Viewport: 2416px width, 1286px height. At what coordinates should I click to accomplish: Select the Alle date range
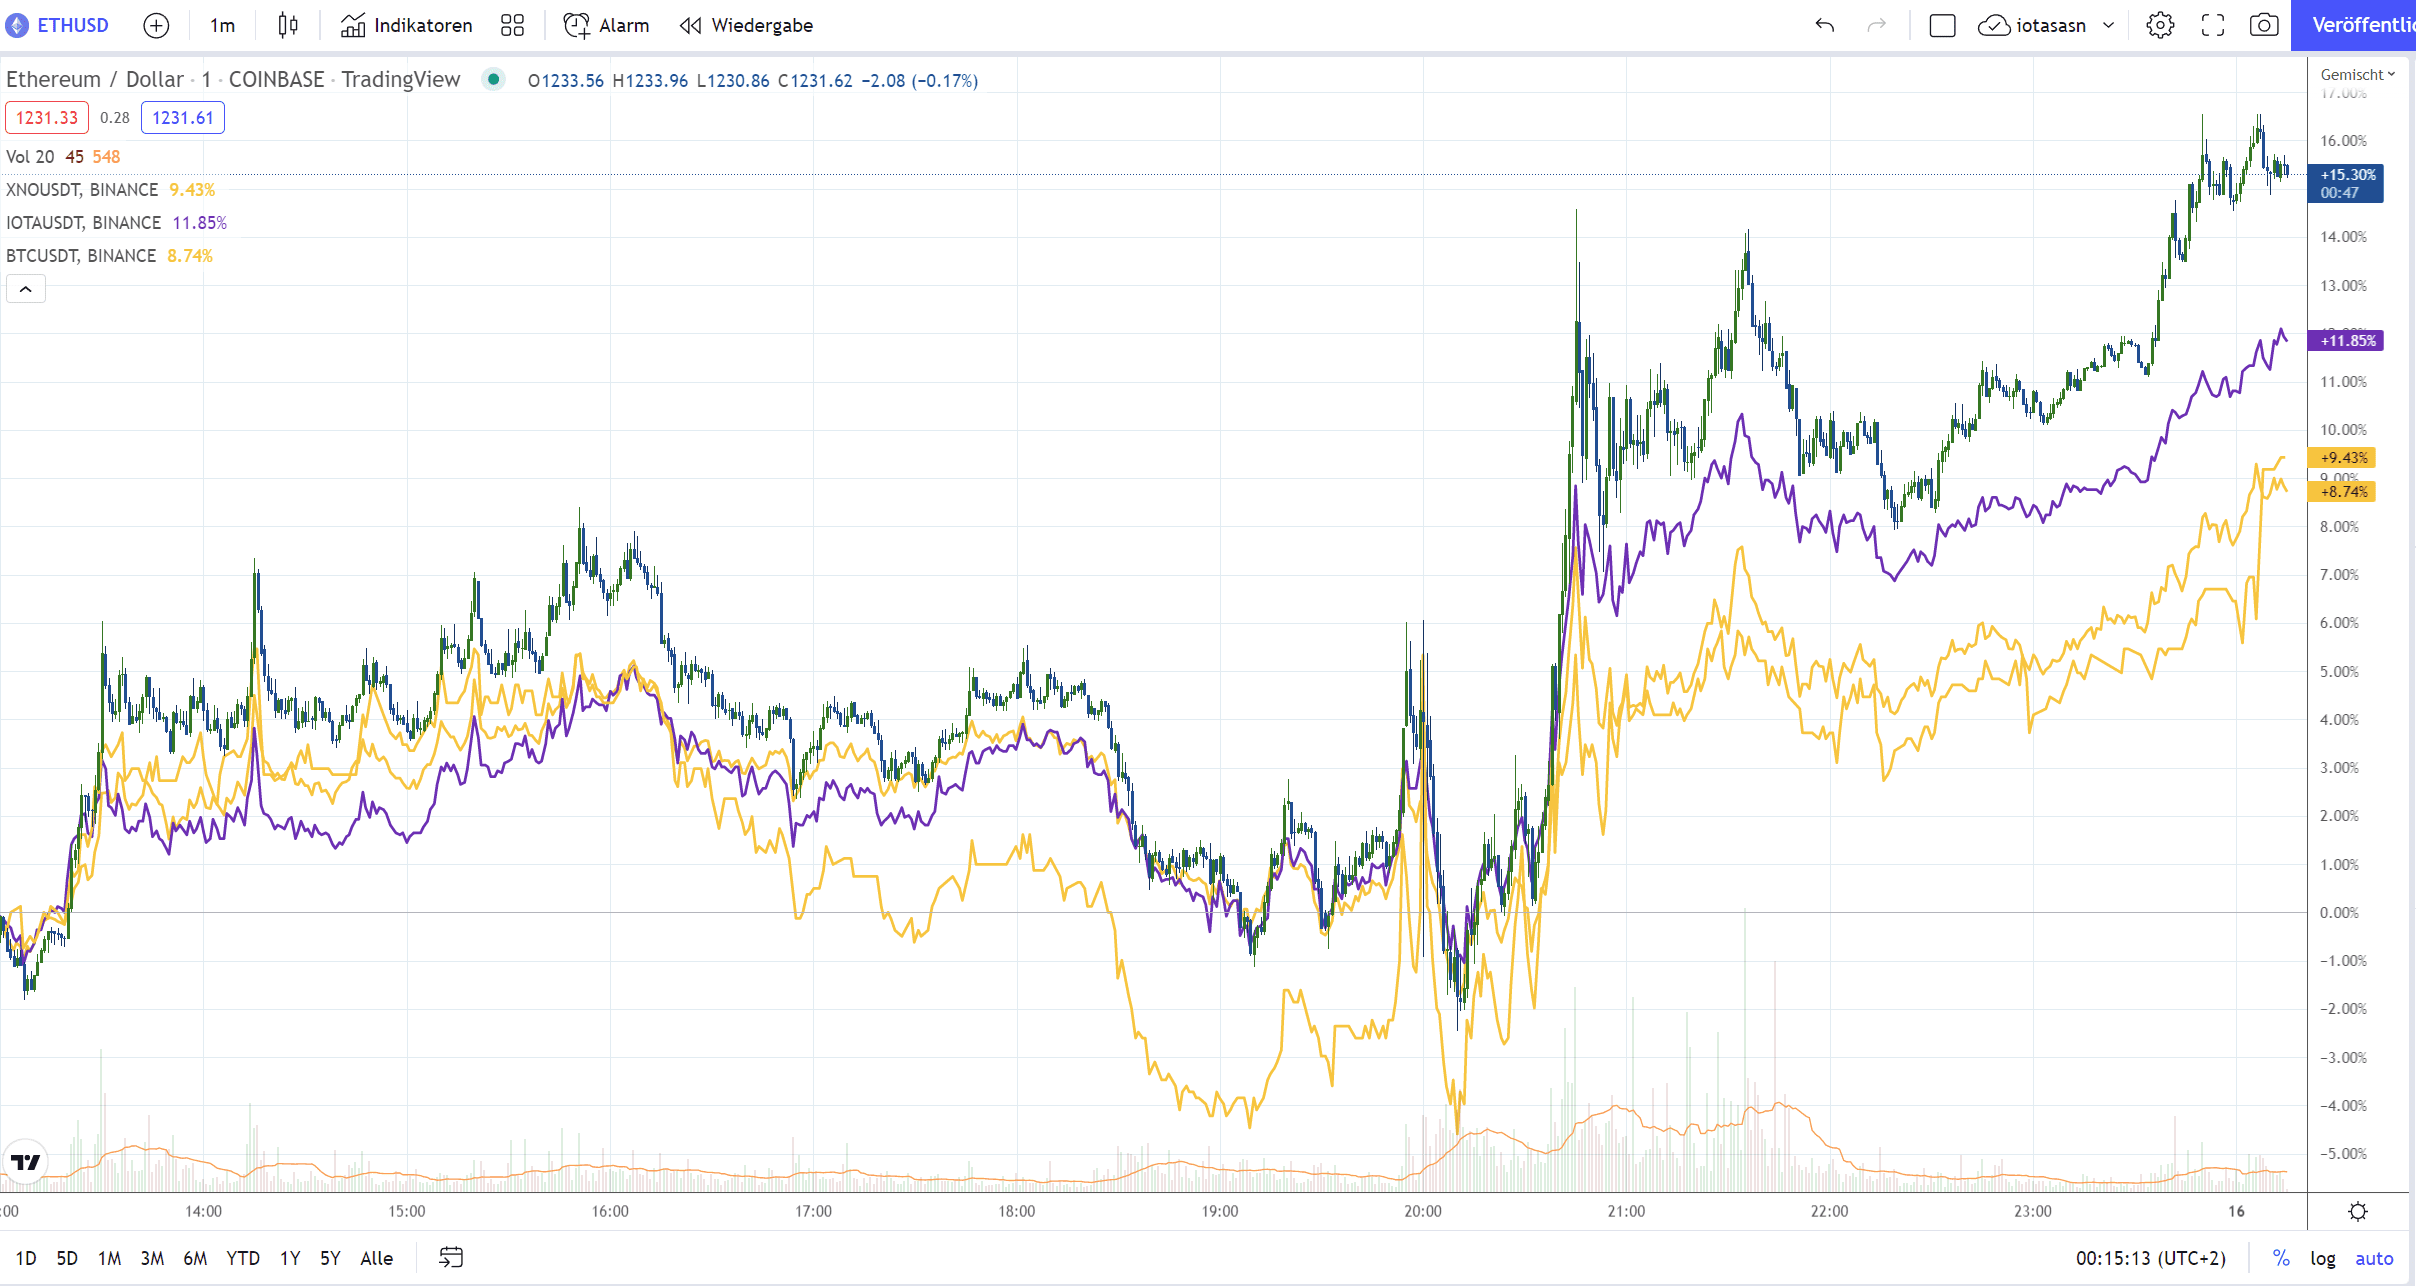click(x=376, y=1258)
